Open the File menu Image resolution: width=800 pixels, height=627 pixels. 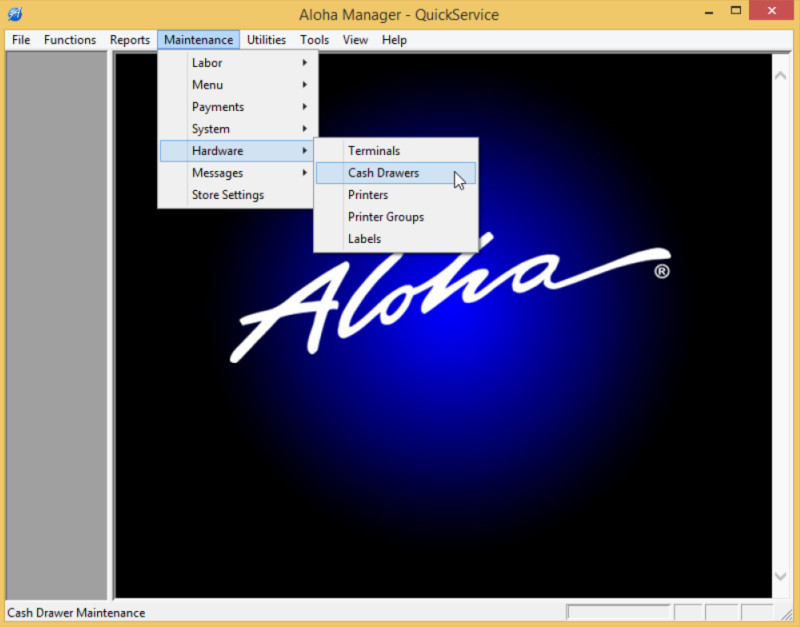coord(21,40)
